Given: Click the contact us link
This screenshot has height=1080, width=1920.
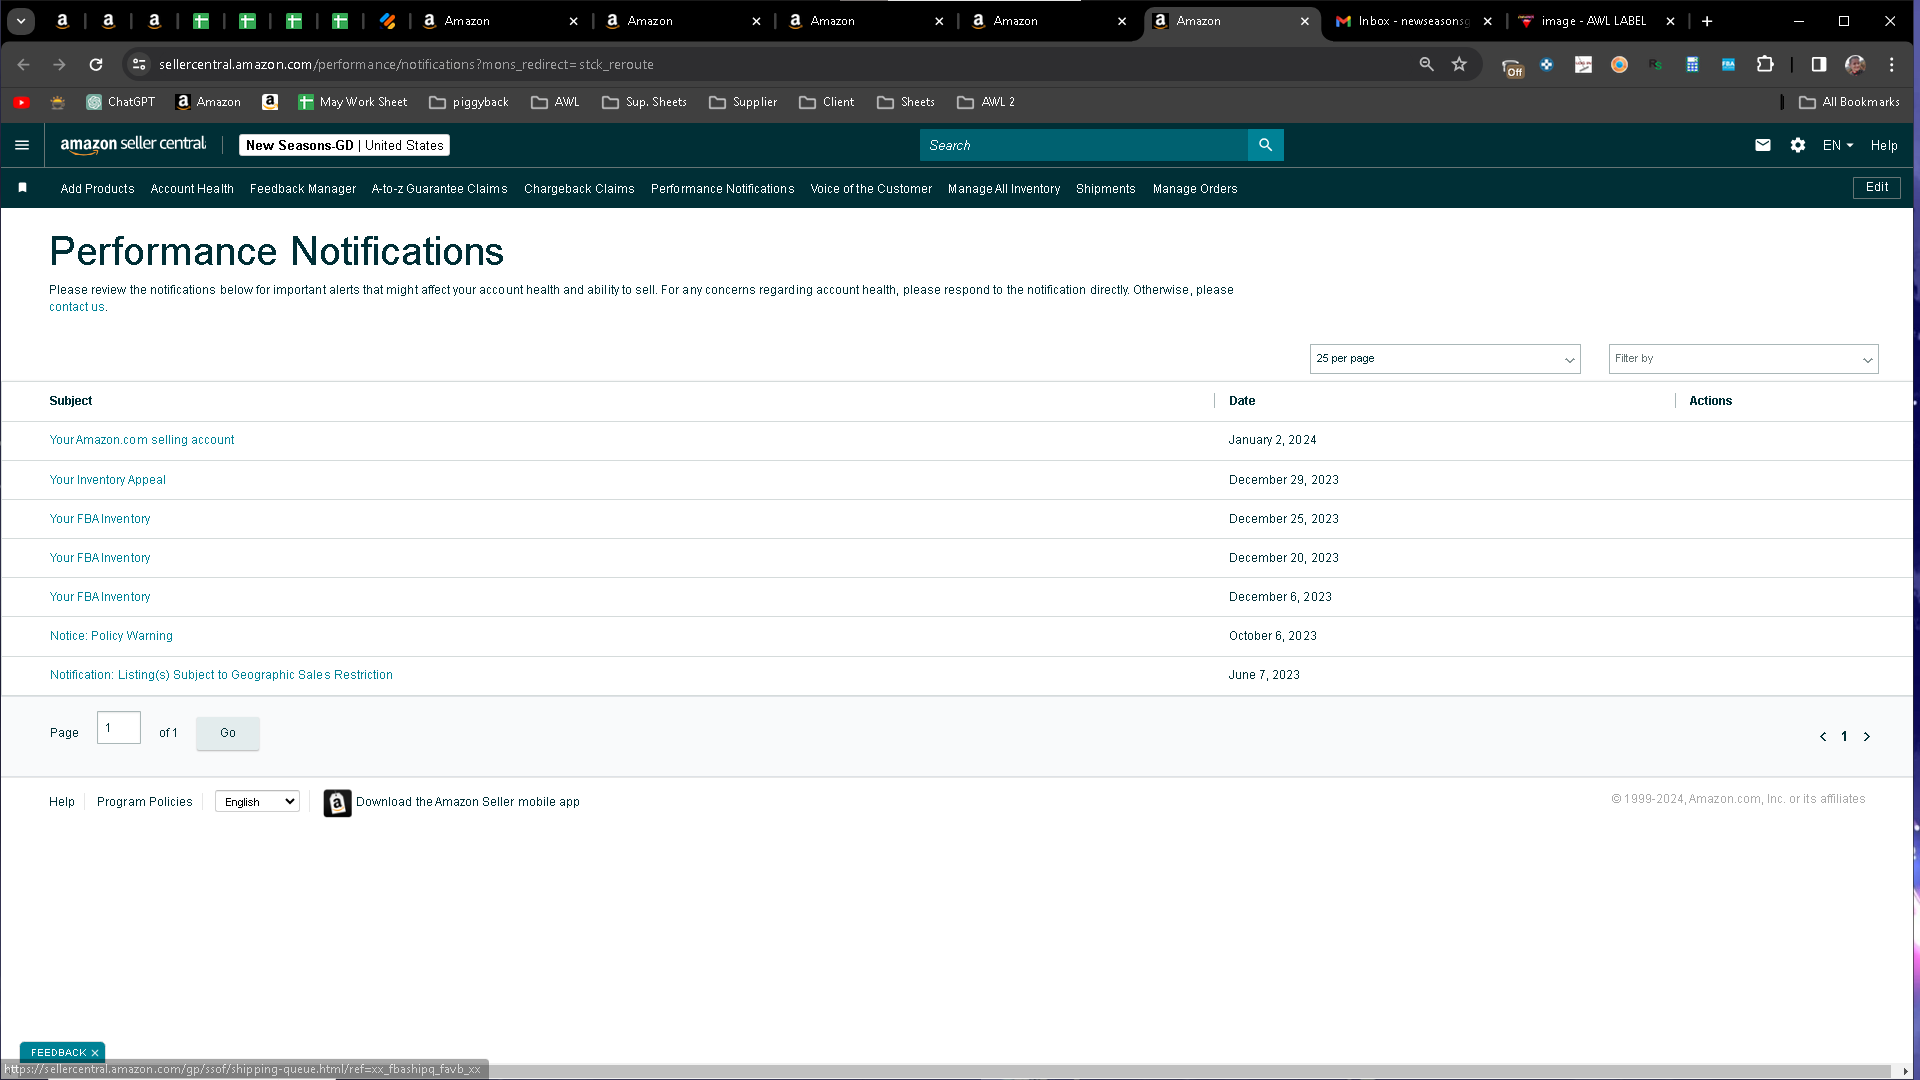Looking at the screenshot, I should pyautogui.click(x=77, y=307).
